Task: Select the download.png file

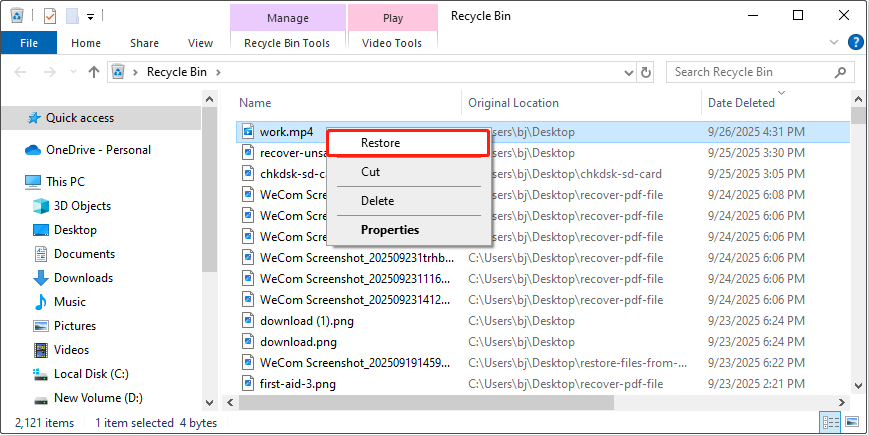Action: click(298, 342)
